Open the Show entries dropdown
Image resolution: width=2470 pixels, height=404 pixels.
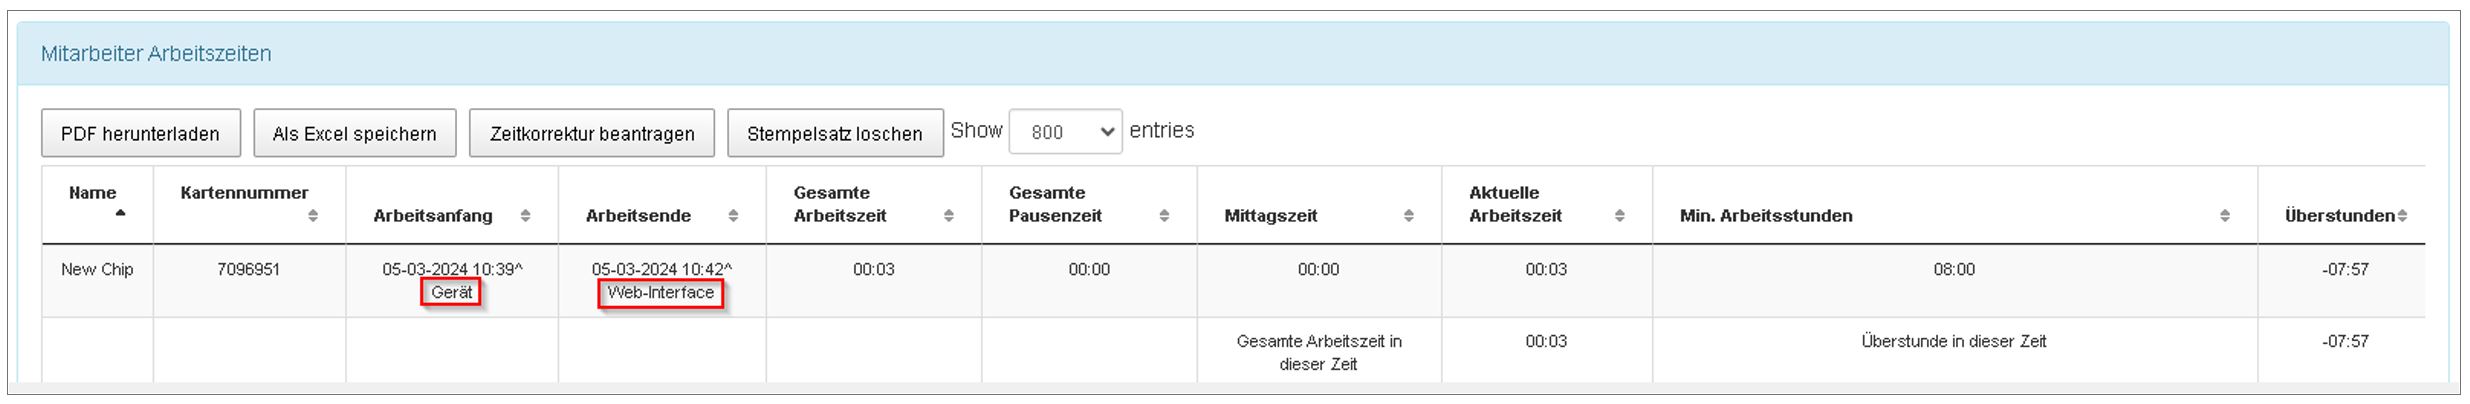1065,132
